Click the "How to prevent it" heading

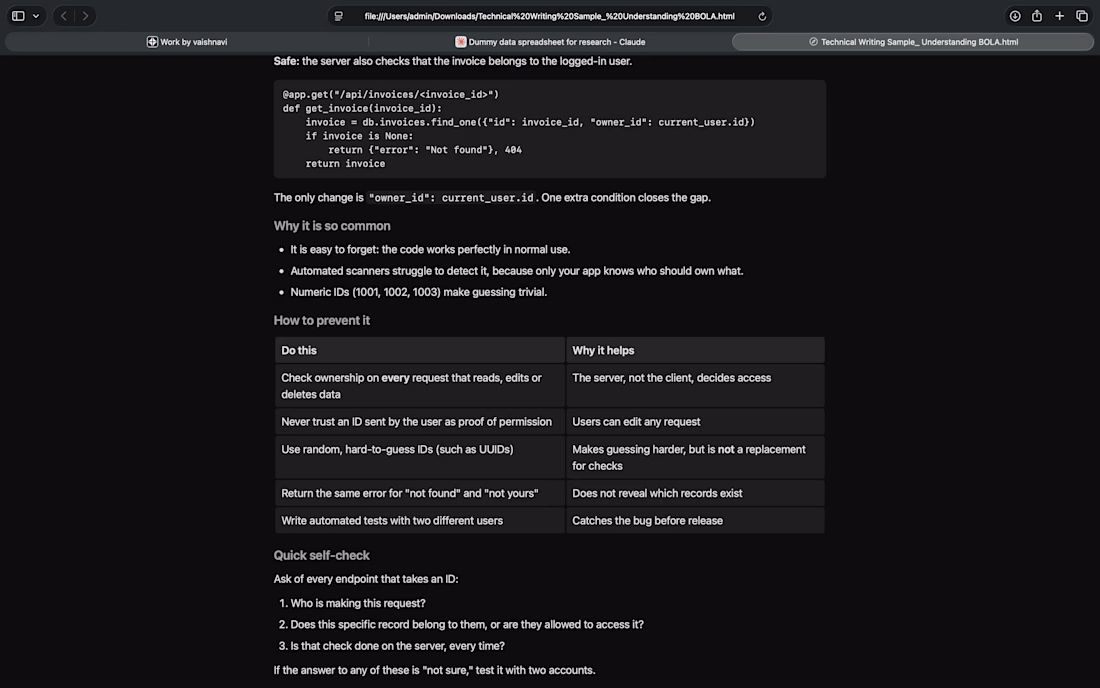click(x=321, y=321)
